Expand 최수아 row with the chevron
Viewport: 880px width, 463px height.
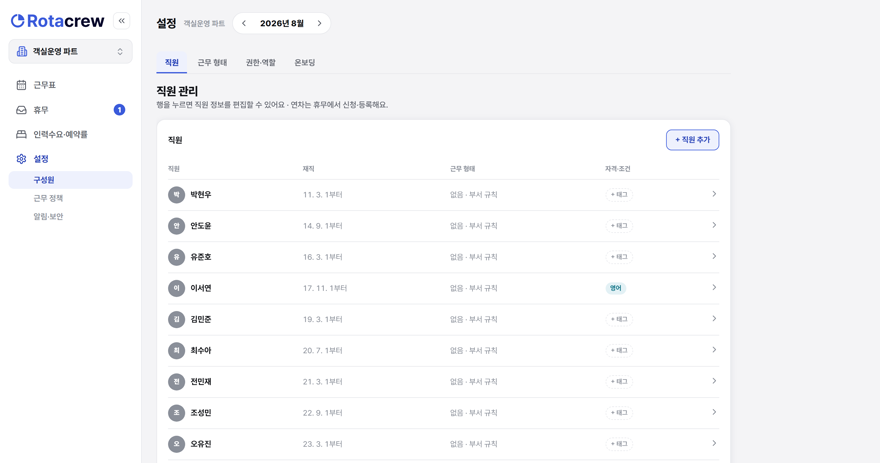[714, 350]
